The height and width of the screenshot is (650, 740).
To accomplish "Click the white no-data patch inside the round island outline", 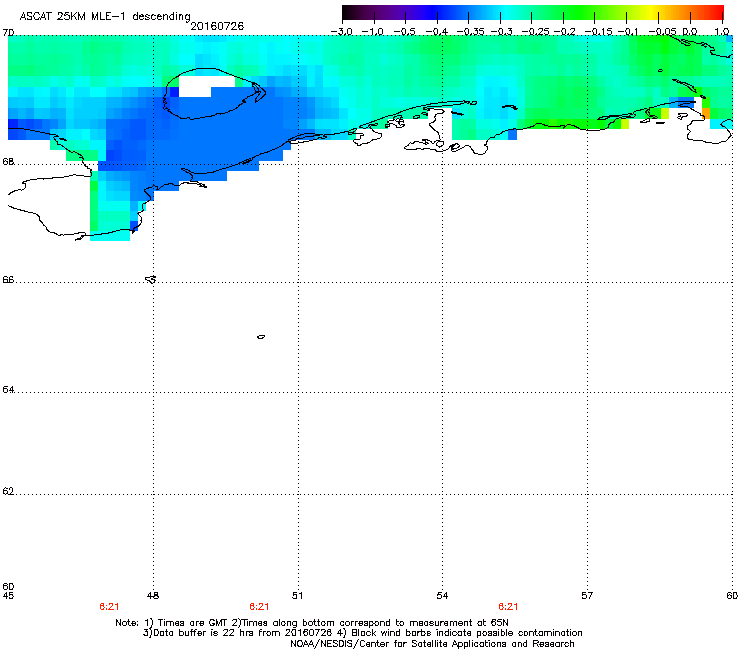I will 203,86.
